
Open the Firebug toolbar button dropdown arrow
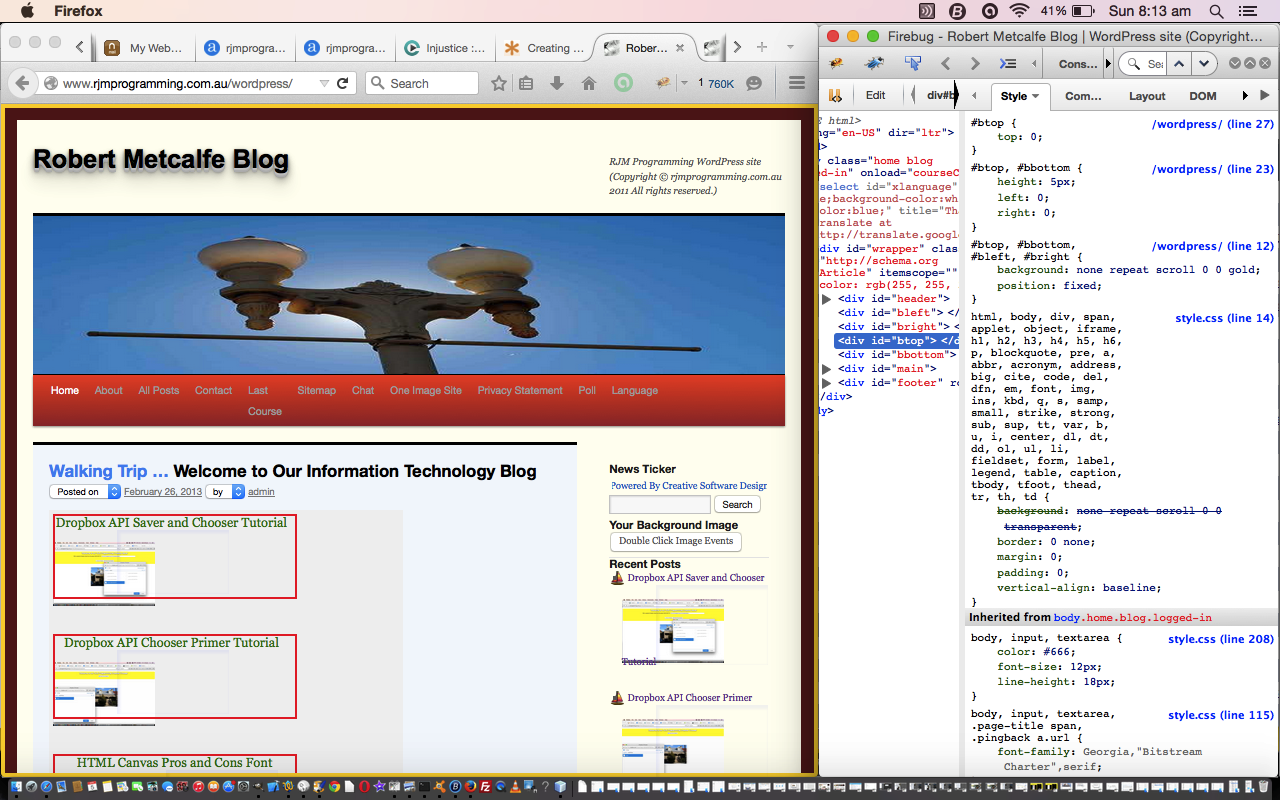684,83
